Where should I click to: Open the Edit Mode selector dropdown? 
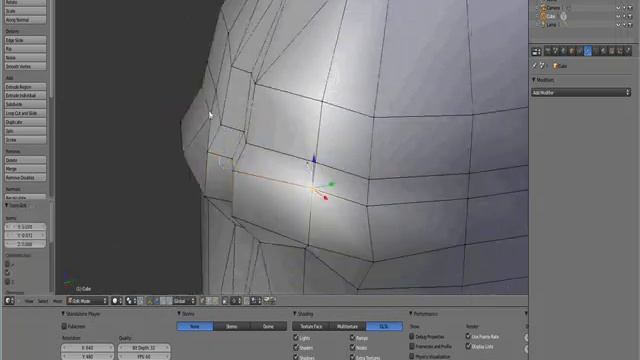pos(87,301)
